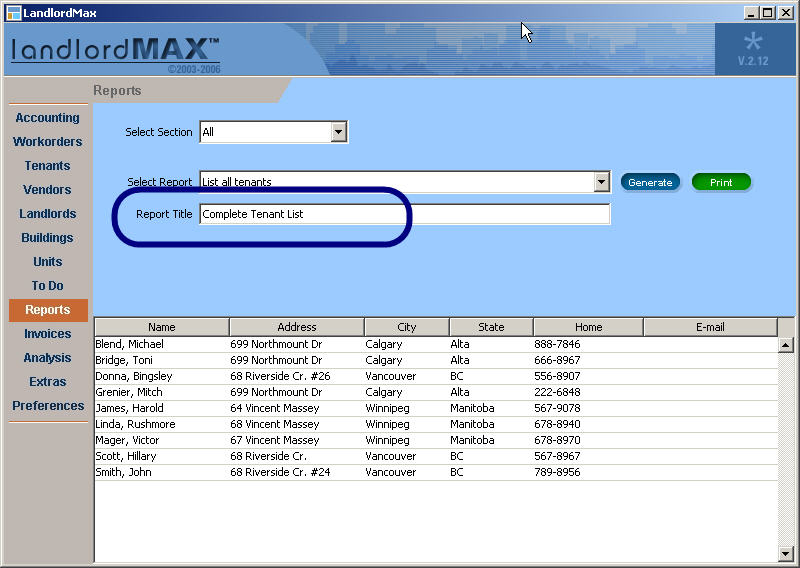Select the Linda, Rushmore tenant row
This screenshot has width=800, height=568.
click(436, 425)
